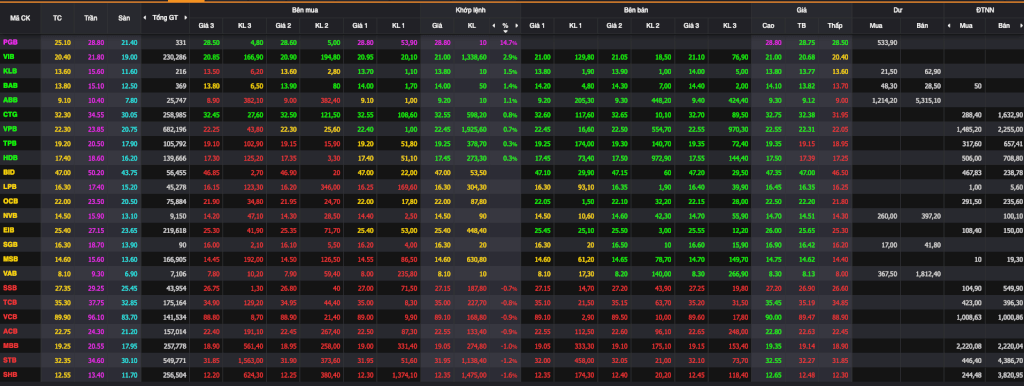Select the EIB ticker row symbol
This screenshot has width=1024, height=386.
pos(9,229)
